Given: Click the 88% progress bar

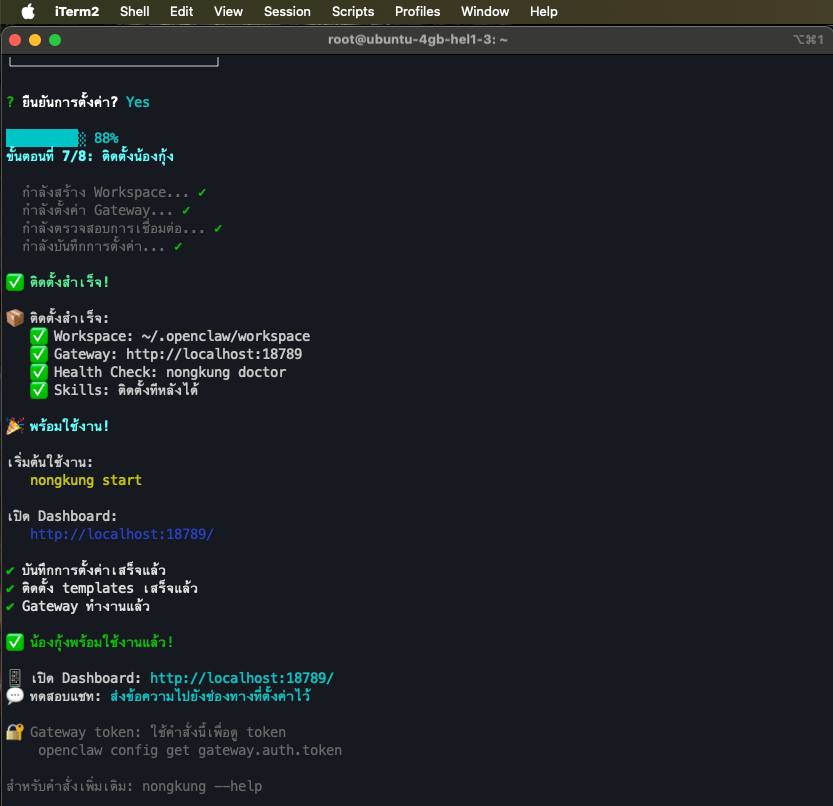Looking at the screenshot, I should tap(46, 138).
